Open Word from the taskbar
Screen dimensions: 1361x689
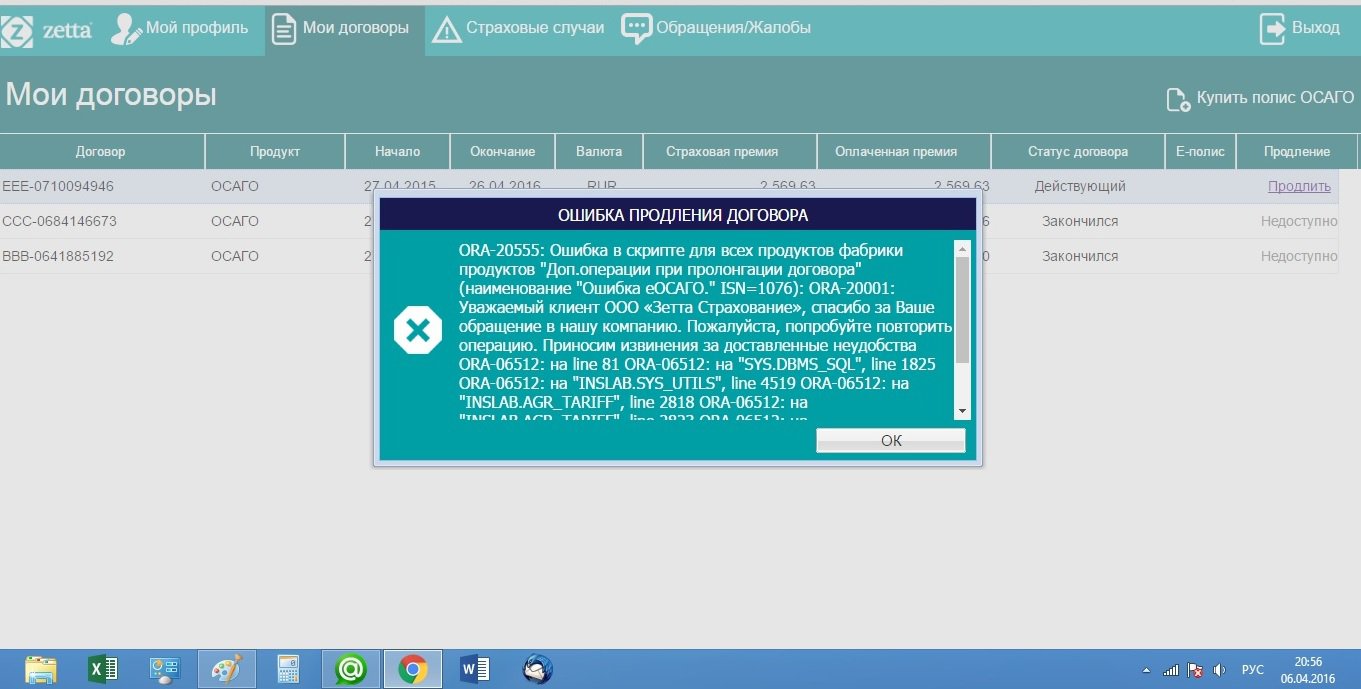pyautogui.click(x=474, y=669)
